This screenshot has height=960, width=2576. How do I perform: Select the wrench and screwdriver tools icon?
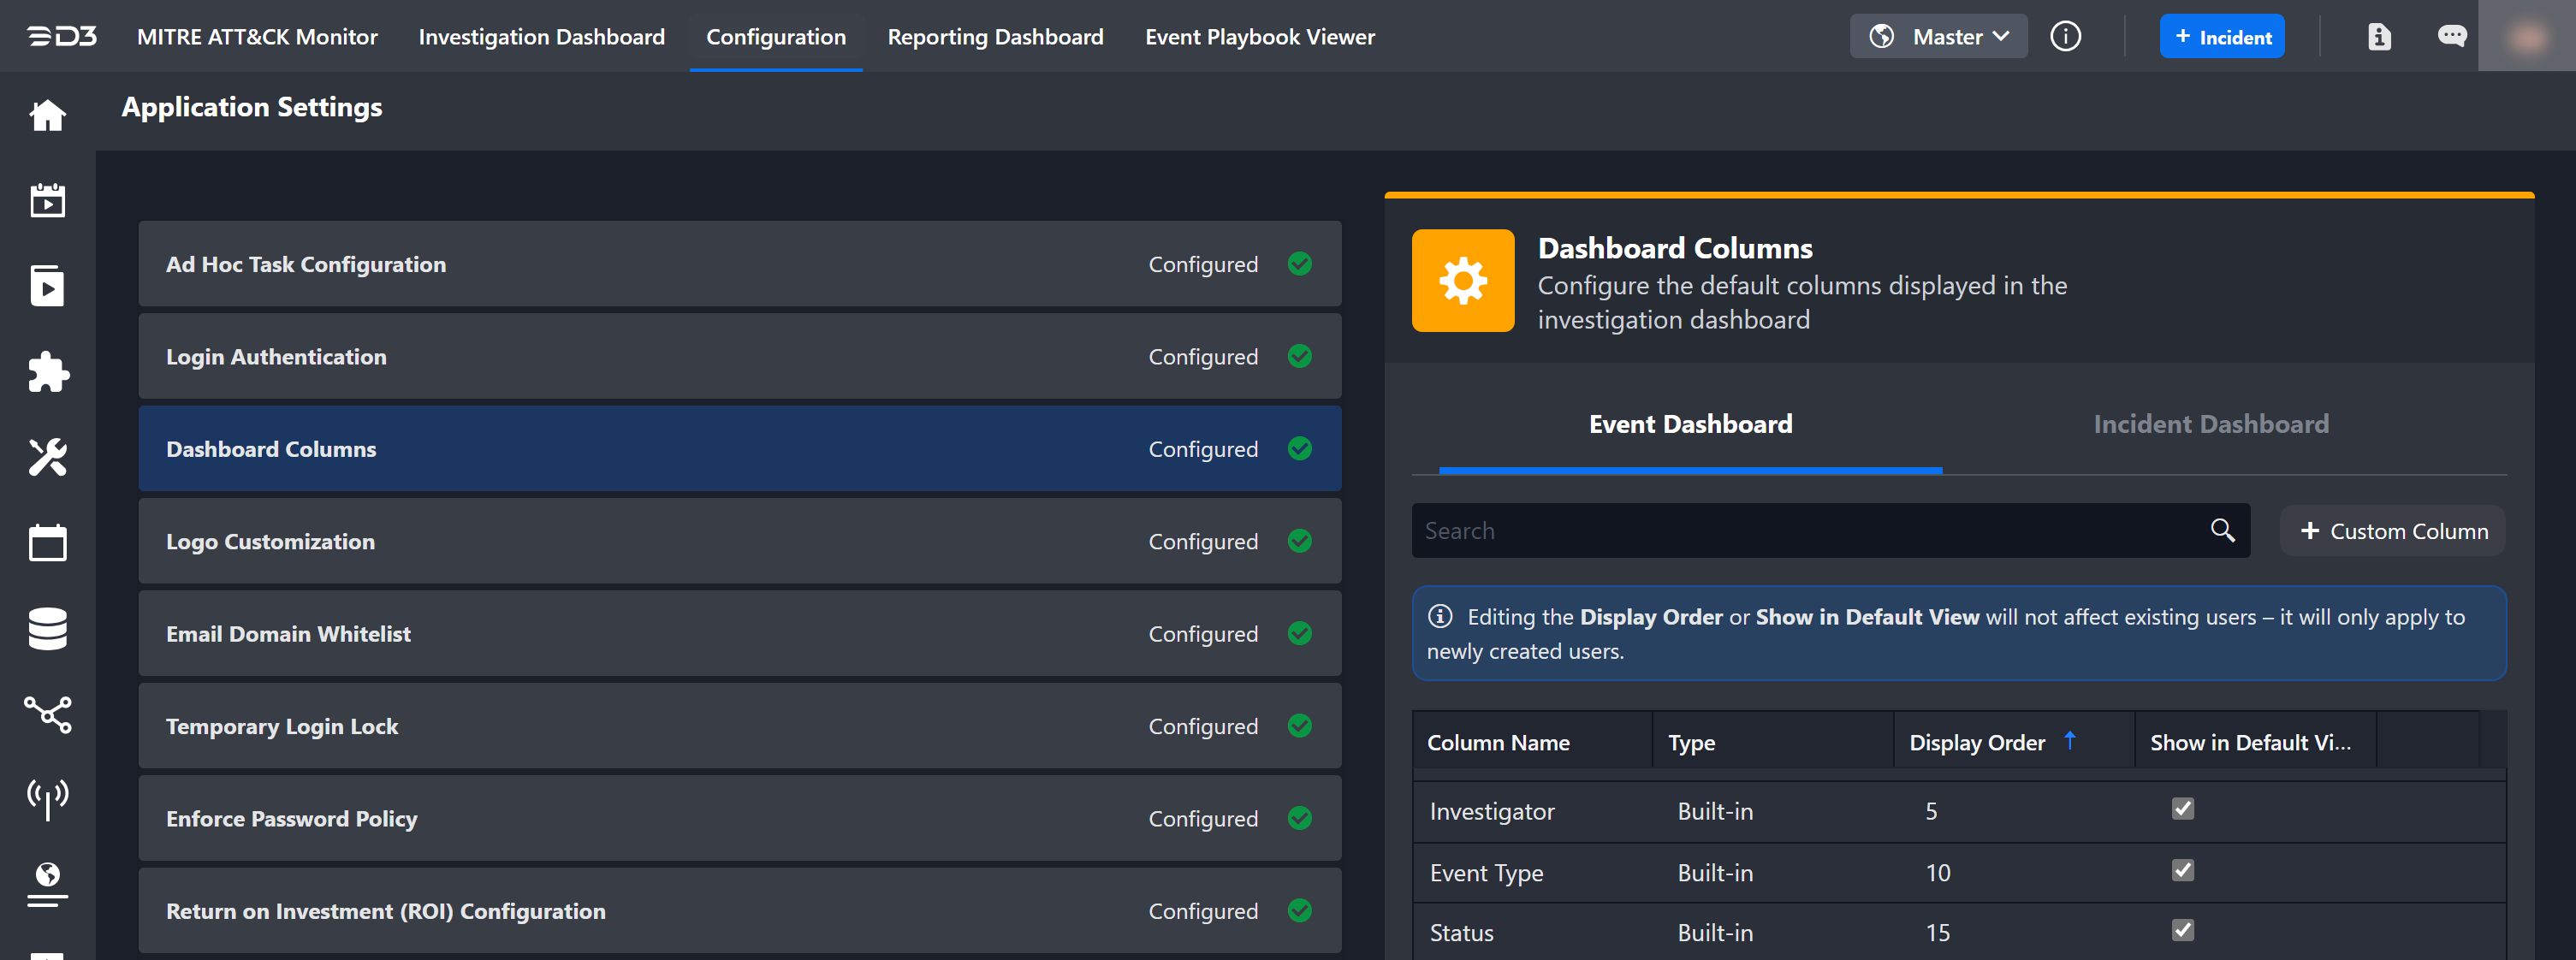pos(47,457)
